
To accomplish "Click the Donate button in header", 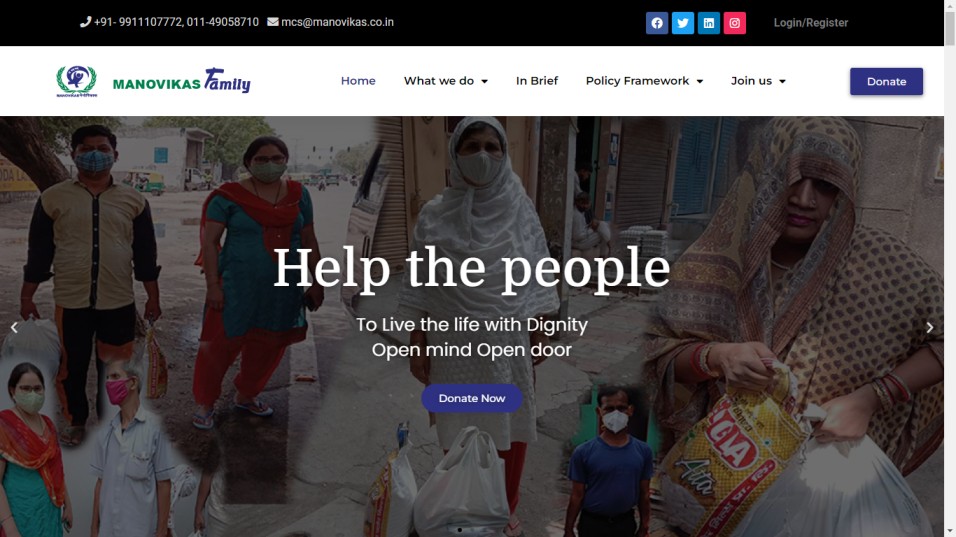I will tap(886, 81).
